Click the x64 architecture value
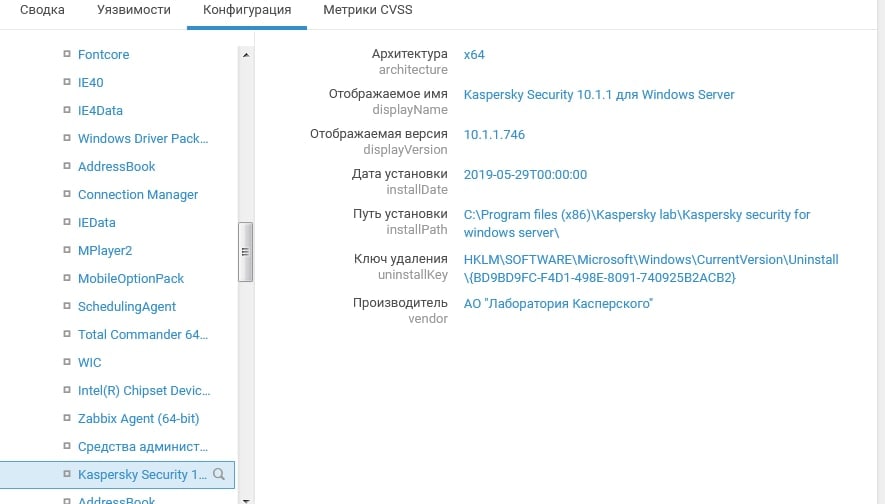 pyautogui.click(x=474, y=55)
